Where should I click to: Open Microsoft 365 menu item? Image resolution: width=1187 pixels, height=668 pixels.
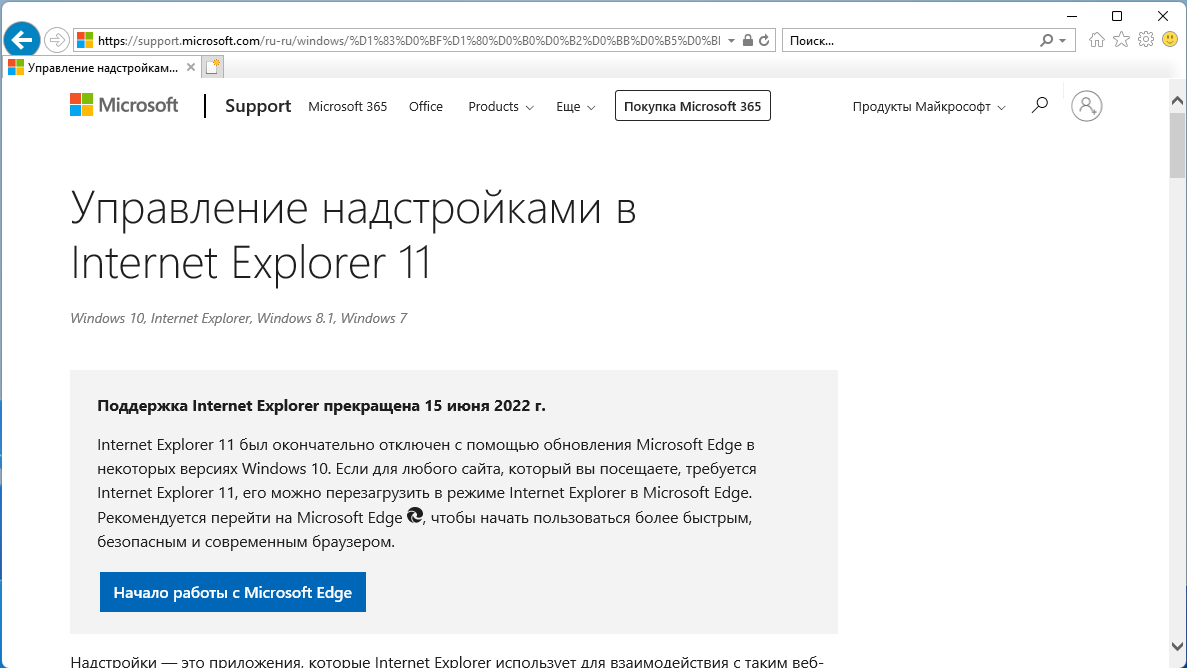point(347,107)
